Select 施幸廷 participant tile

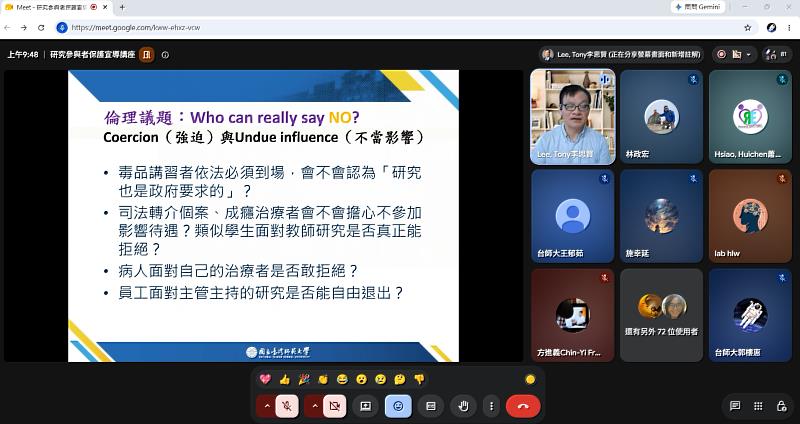tap(661, 216)
